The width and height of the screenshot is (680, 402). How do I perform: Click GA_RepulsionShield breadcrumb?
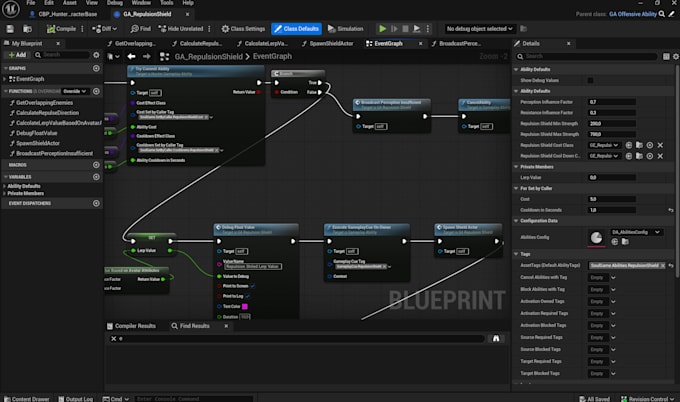208,56
